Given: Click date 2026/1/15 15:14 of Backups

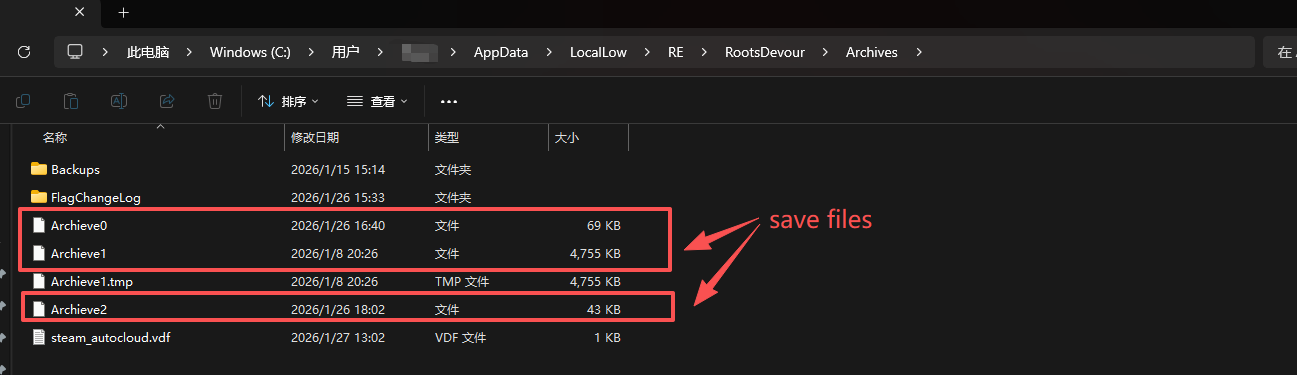Looking at the screenshot, I should point(338,170).
